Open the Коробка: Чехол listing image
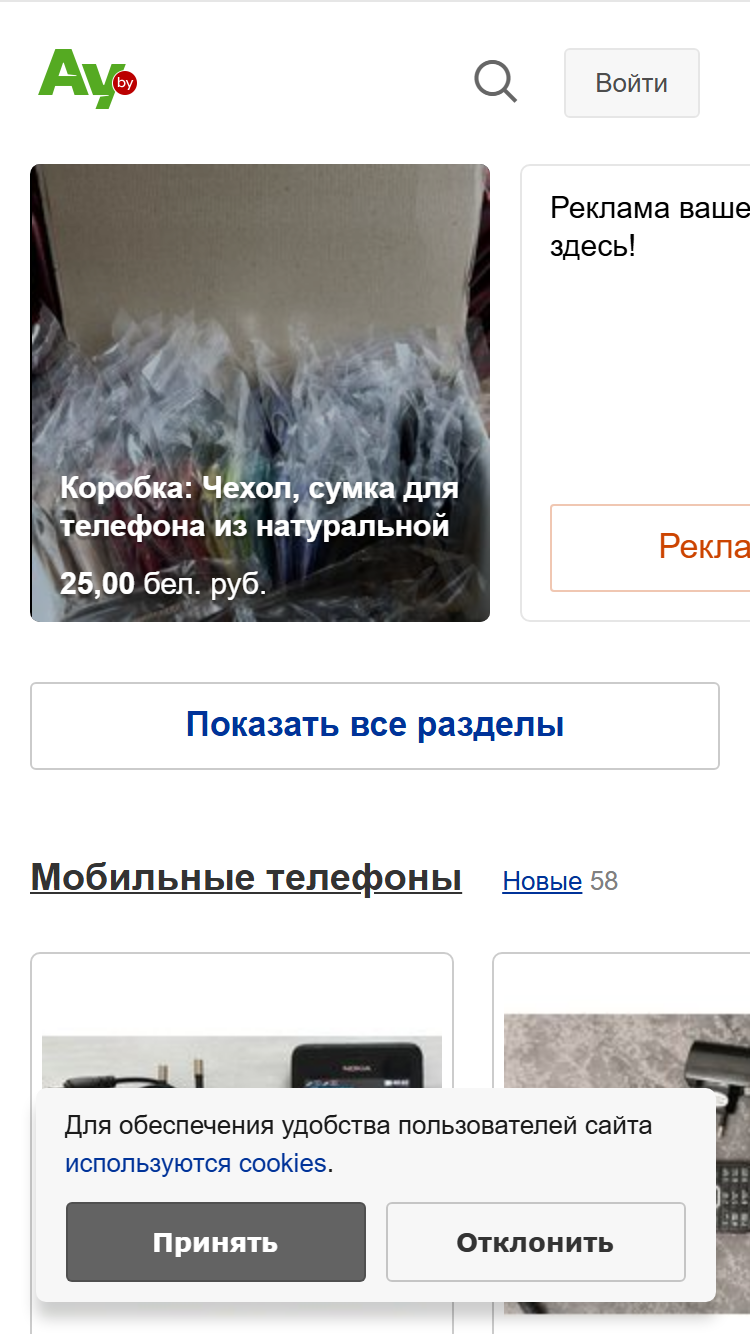The width and height of the screenshot is (750, 1334). pyautogui.click(x=260, y=392)
